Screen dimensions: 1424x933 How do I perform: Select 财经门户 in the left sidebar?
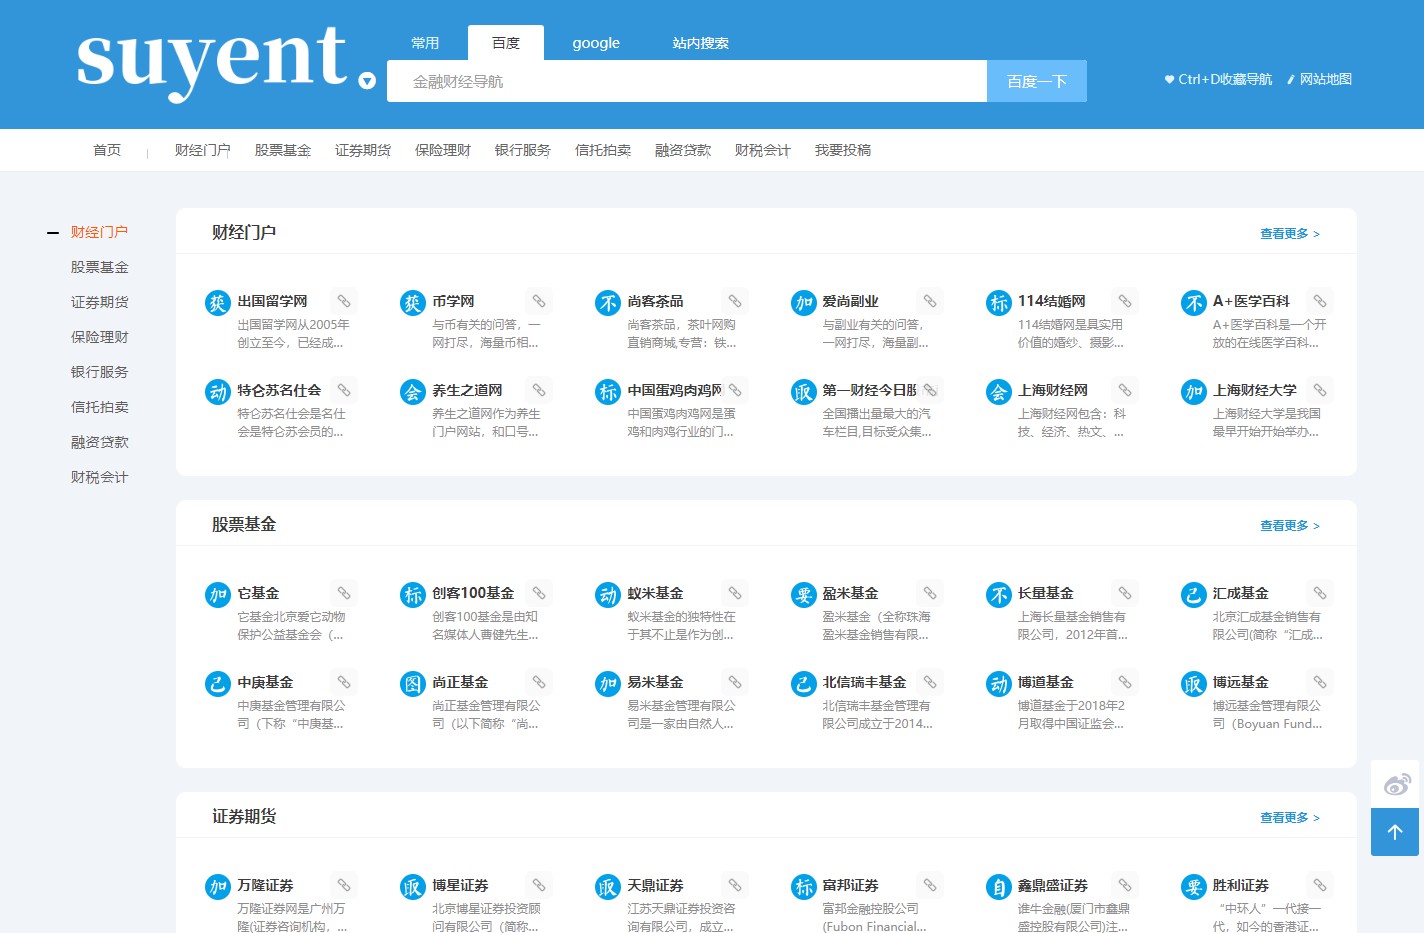pyautogui.click(x=99, y=232)
